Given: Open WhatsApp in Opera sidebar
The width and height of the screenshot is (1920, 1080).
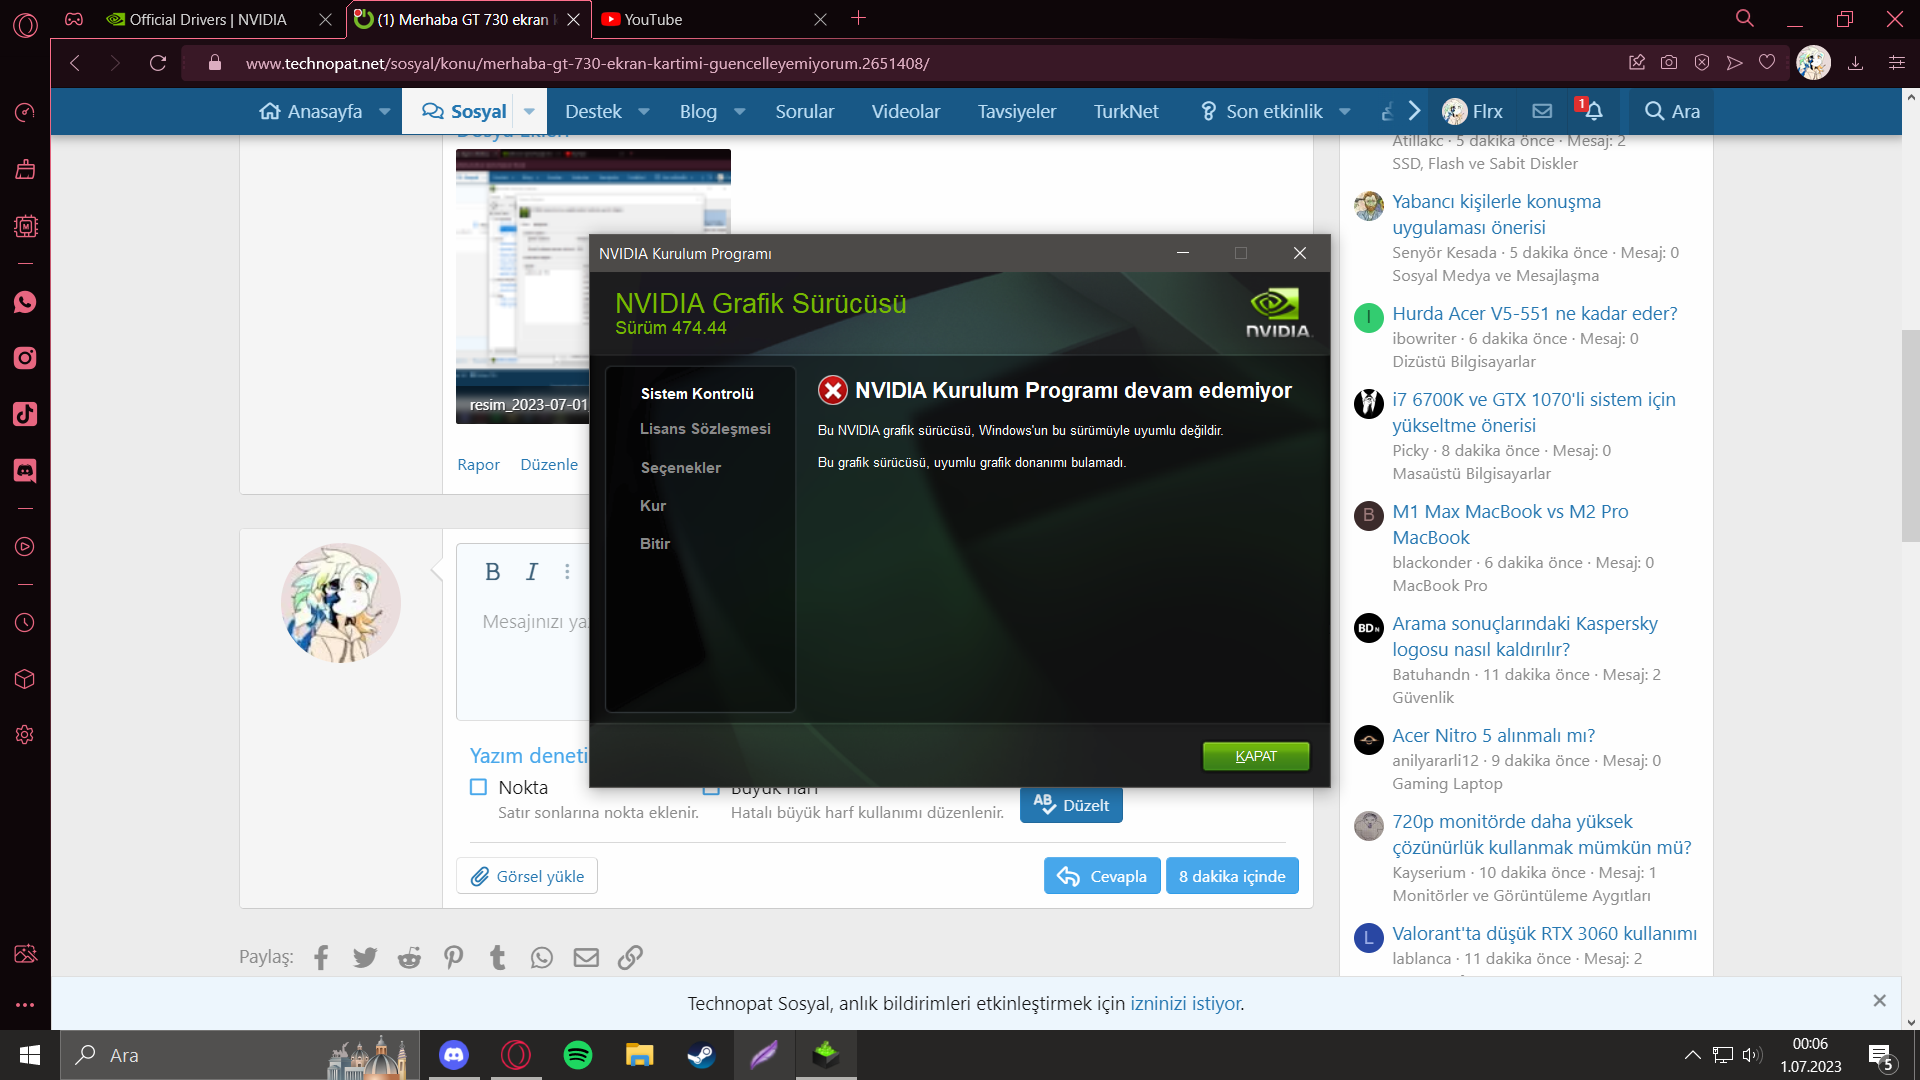Looking at the screenshot, I should 25,303.
